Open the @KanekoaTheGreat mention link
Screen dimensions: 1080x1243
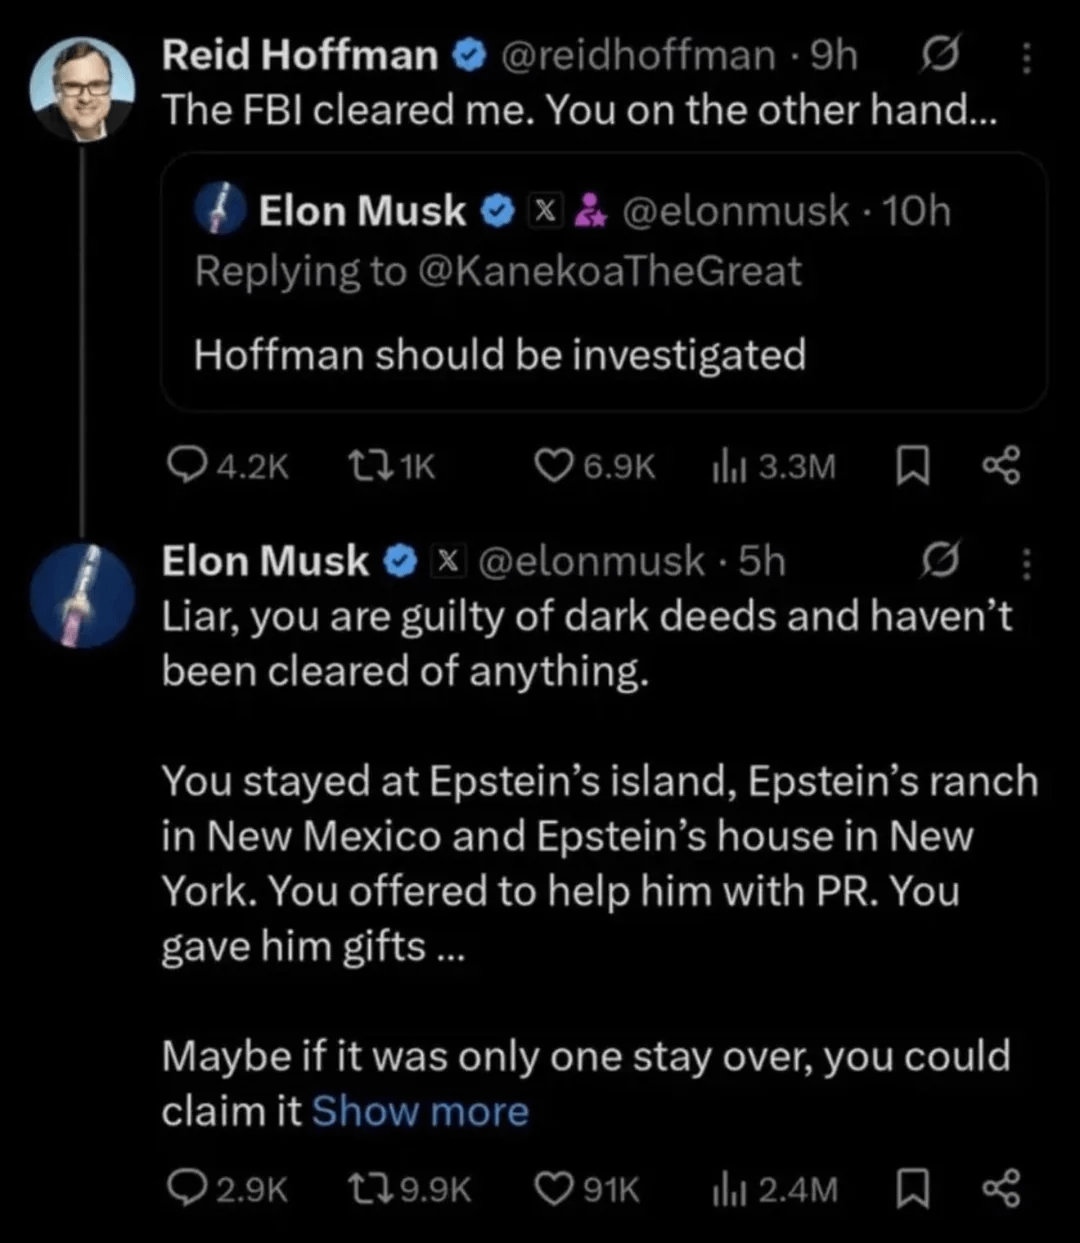[608, 272]
